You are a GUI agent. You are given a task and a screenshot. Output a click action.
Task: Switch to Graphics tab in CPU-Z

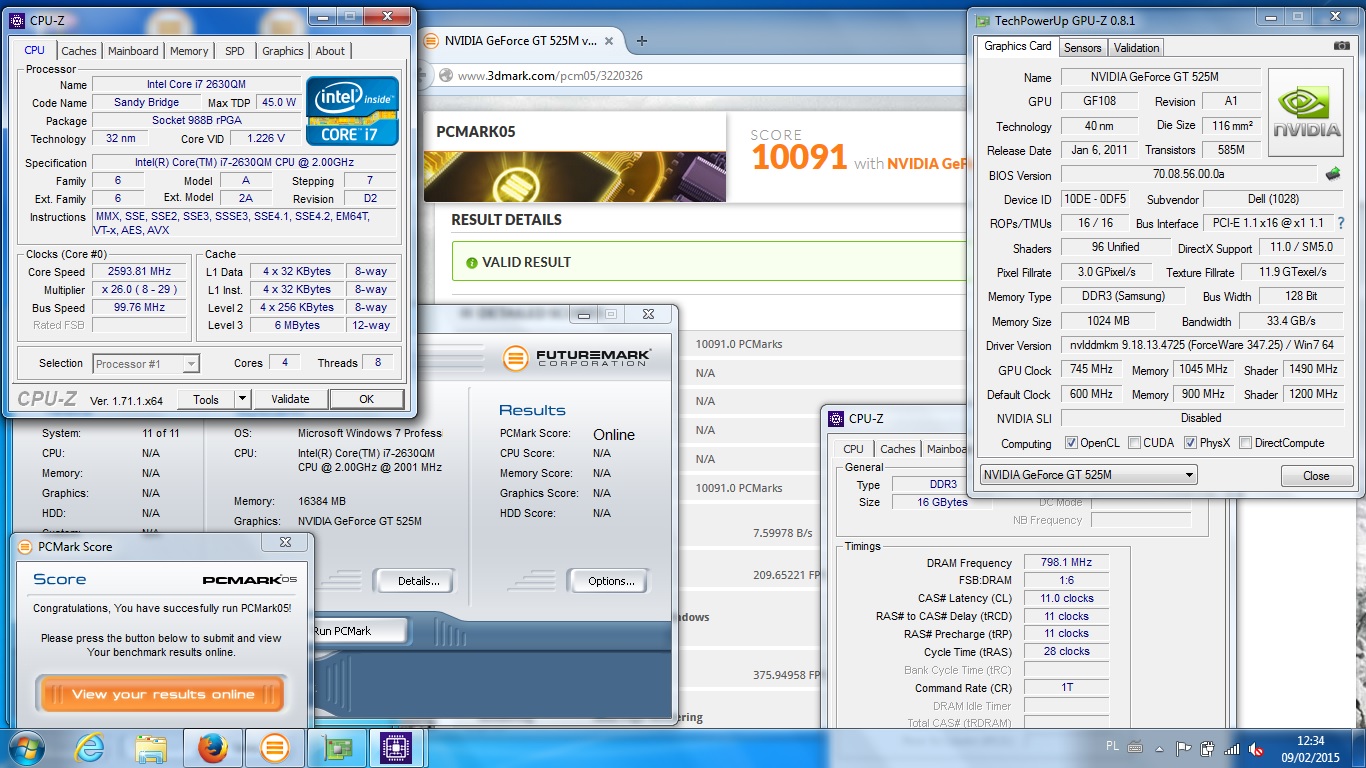(283, 51)
